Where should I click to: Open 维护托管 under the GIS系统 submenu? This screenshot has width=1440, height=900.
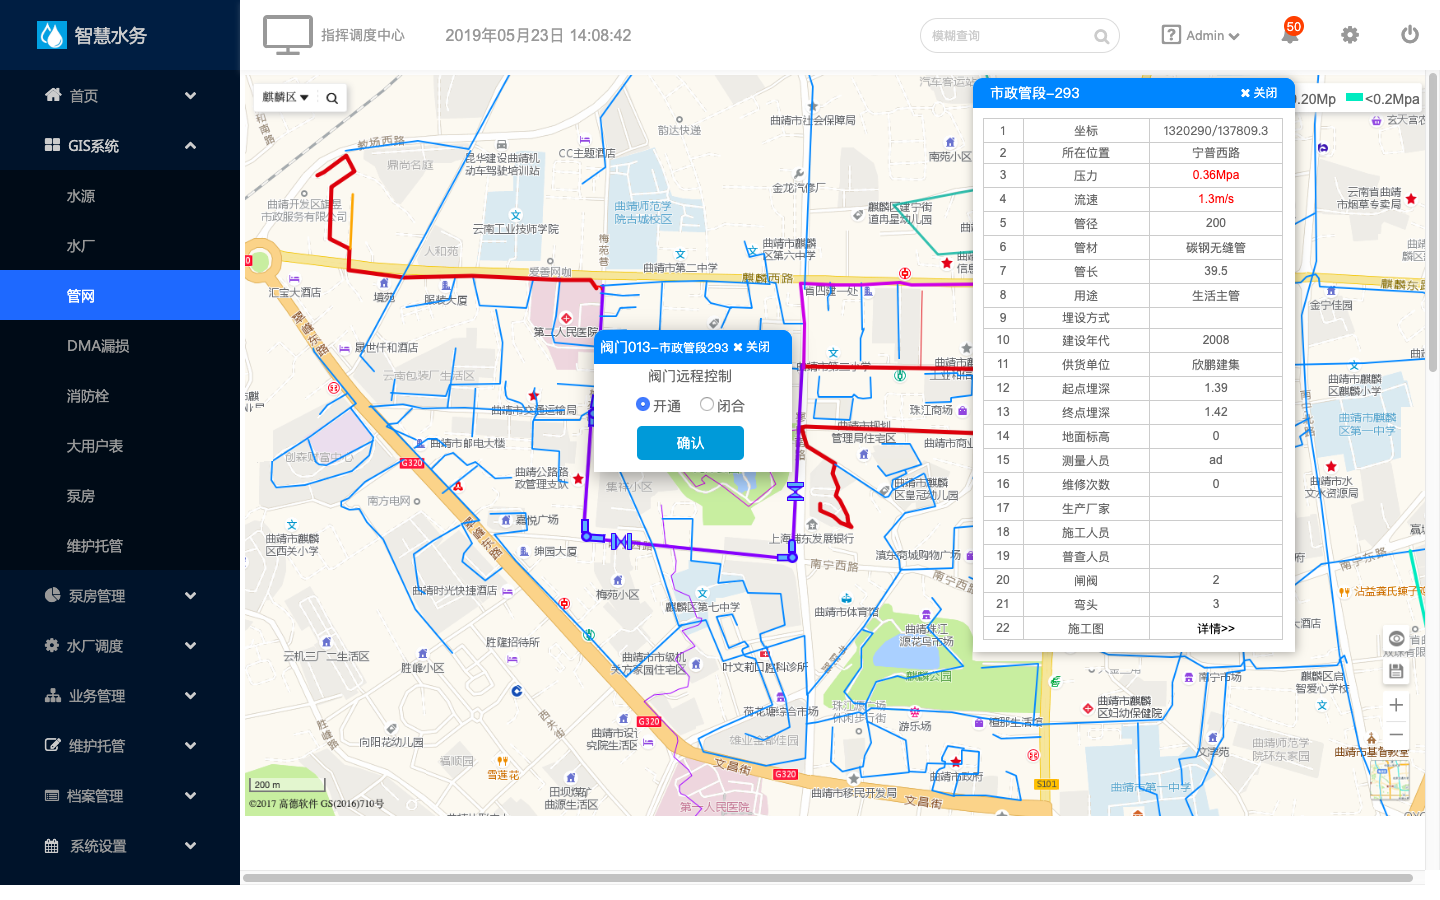point(120,546)
